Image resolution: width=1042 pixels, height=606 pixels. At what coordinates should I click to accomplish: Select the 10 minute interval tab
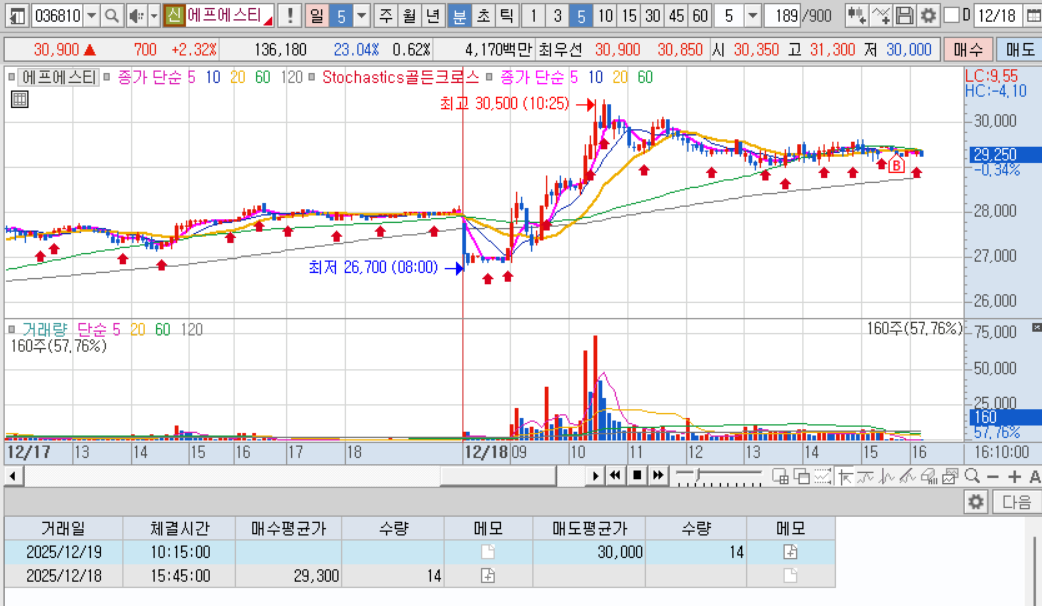605,15
